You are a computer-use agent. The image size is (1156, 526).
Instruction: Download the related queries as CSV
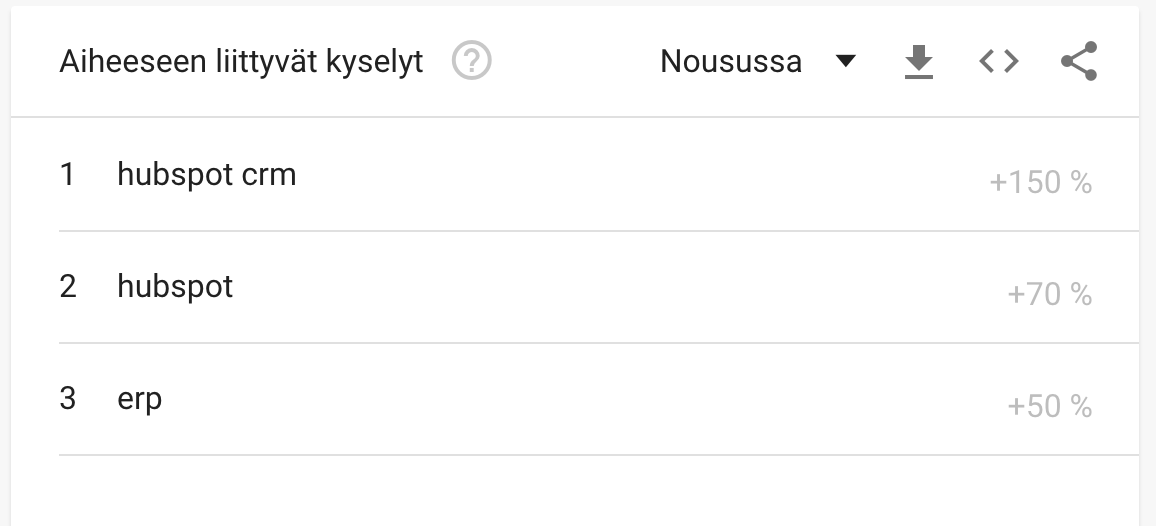coord(919,61)
